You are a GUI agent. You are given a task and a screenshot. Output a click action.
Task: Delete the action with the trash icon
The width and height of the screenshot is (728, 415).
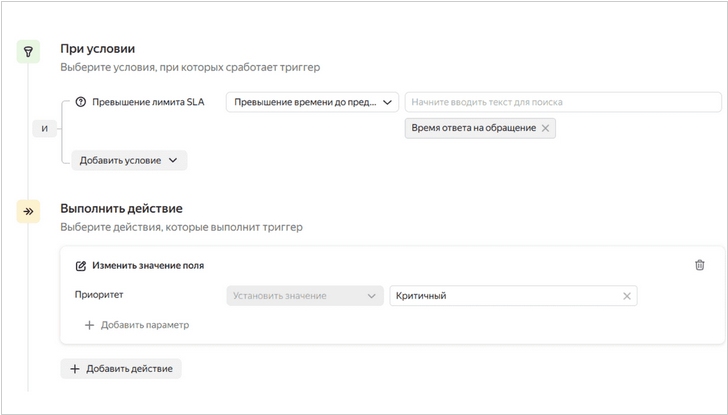tap(700, 265)
